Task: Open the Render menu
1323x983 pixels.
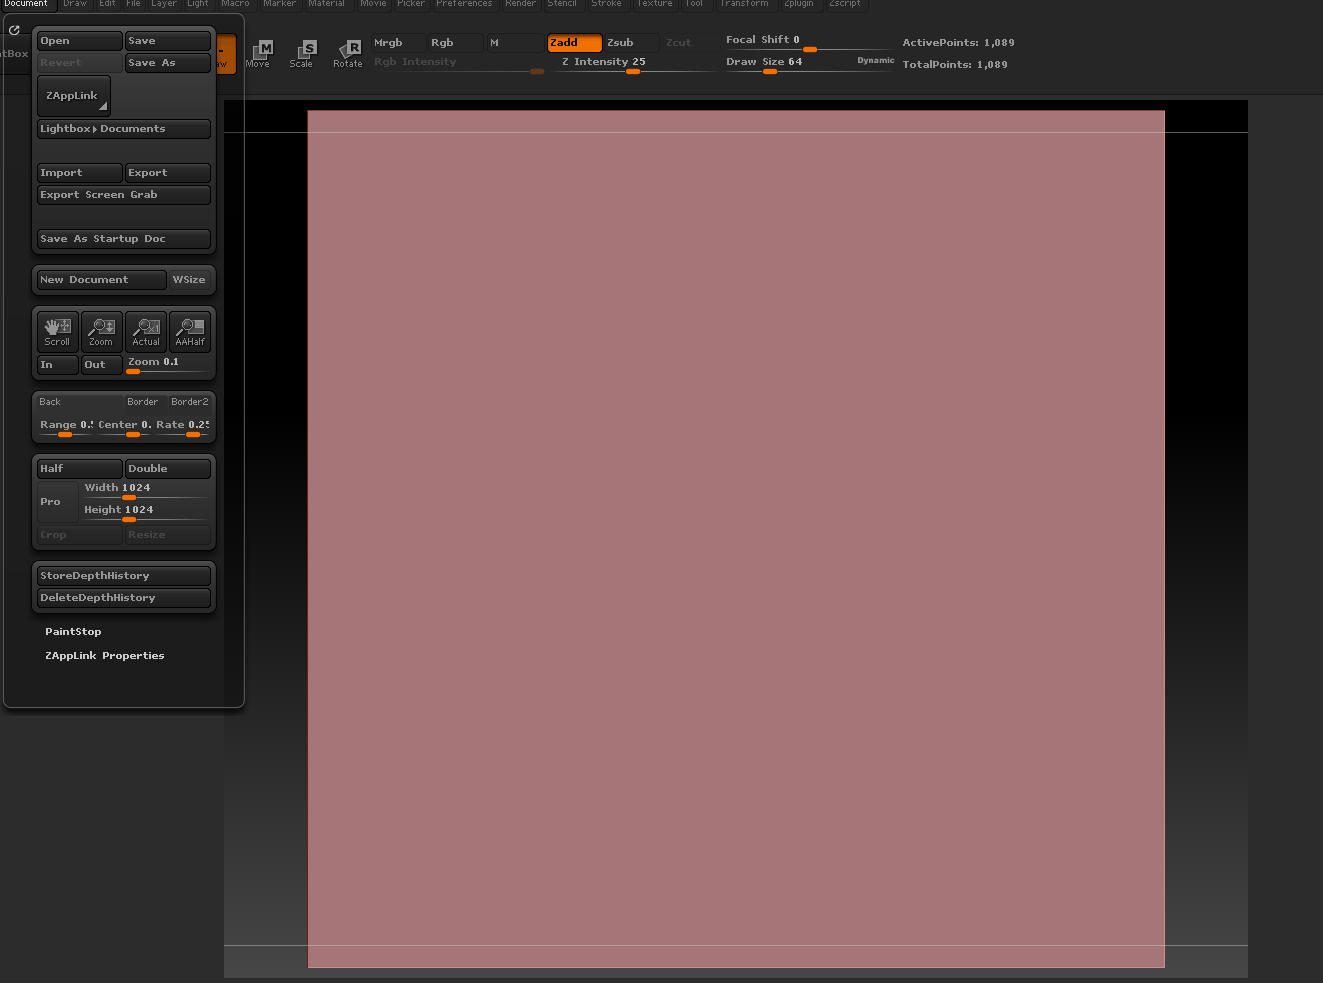Action: [520, 4]
